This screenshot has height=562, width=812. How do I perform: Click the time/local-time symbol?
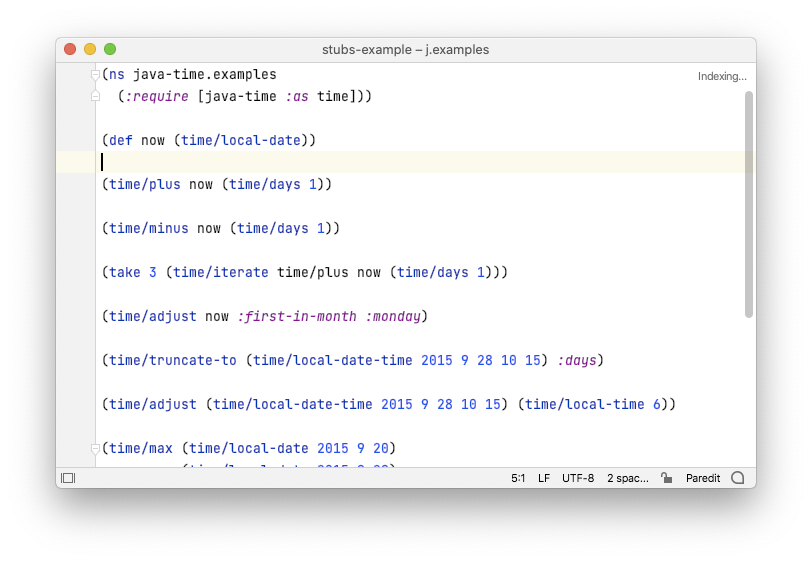click(585, 405)
